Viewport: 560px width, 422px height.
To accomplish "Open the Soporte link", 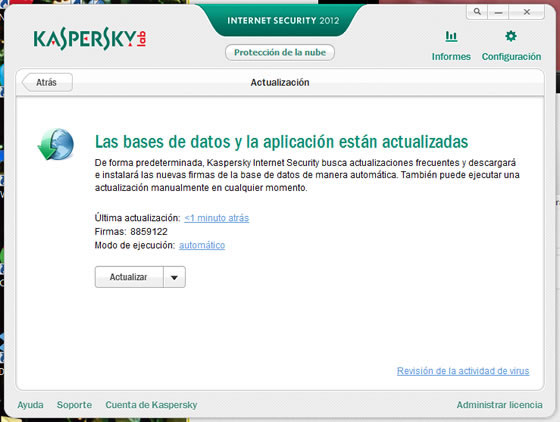I will (x=74, y=405).
